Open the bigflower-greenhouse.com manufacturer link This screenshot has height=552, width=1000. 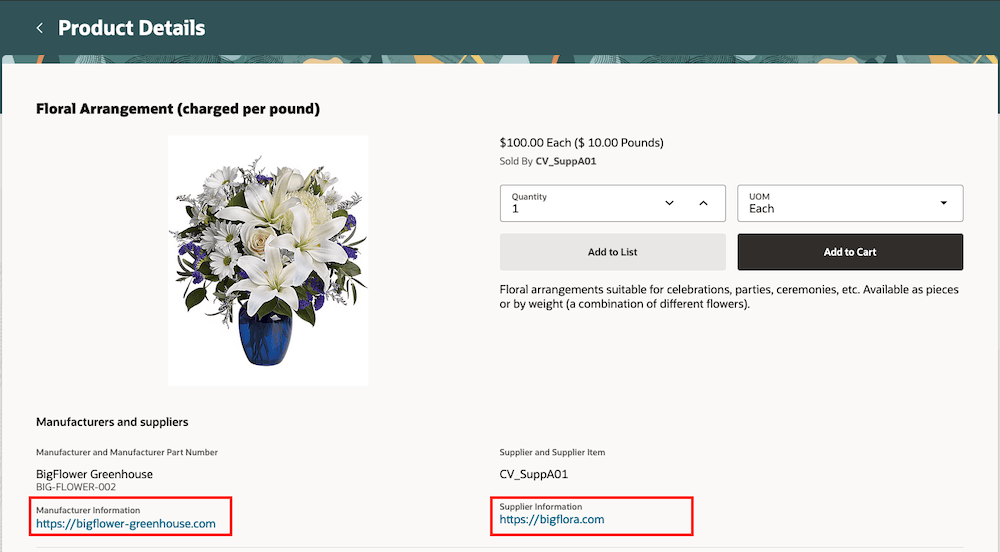click(126, 523)
